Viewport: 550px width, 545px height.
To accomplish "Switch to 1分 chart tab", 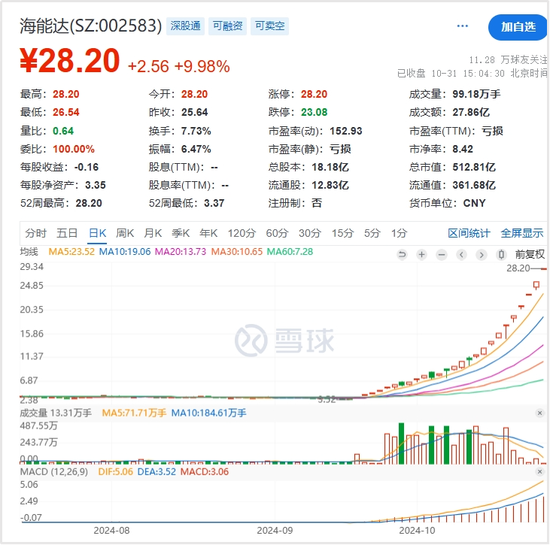I will click(x=399, y=233).
